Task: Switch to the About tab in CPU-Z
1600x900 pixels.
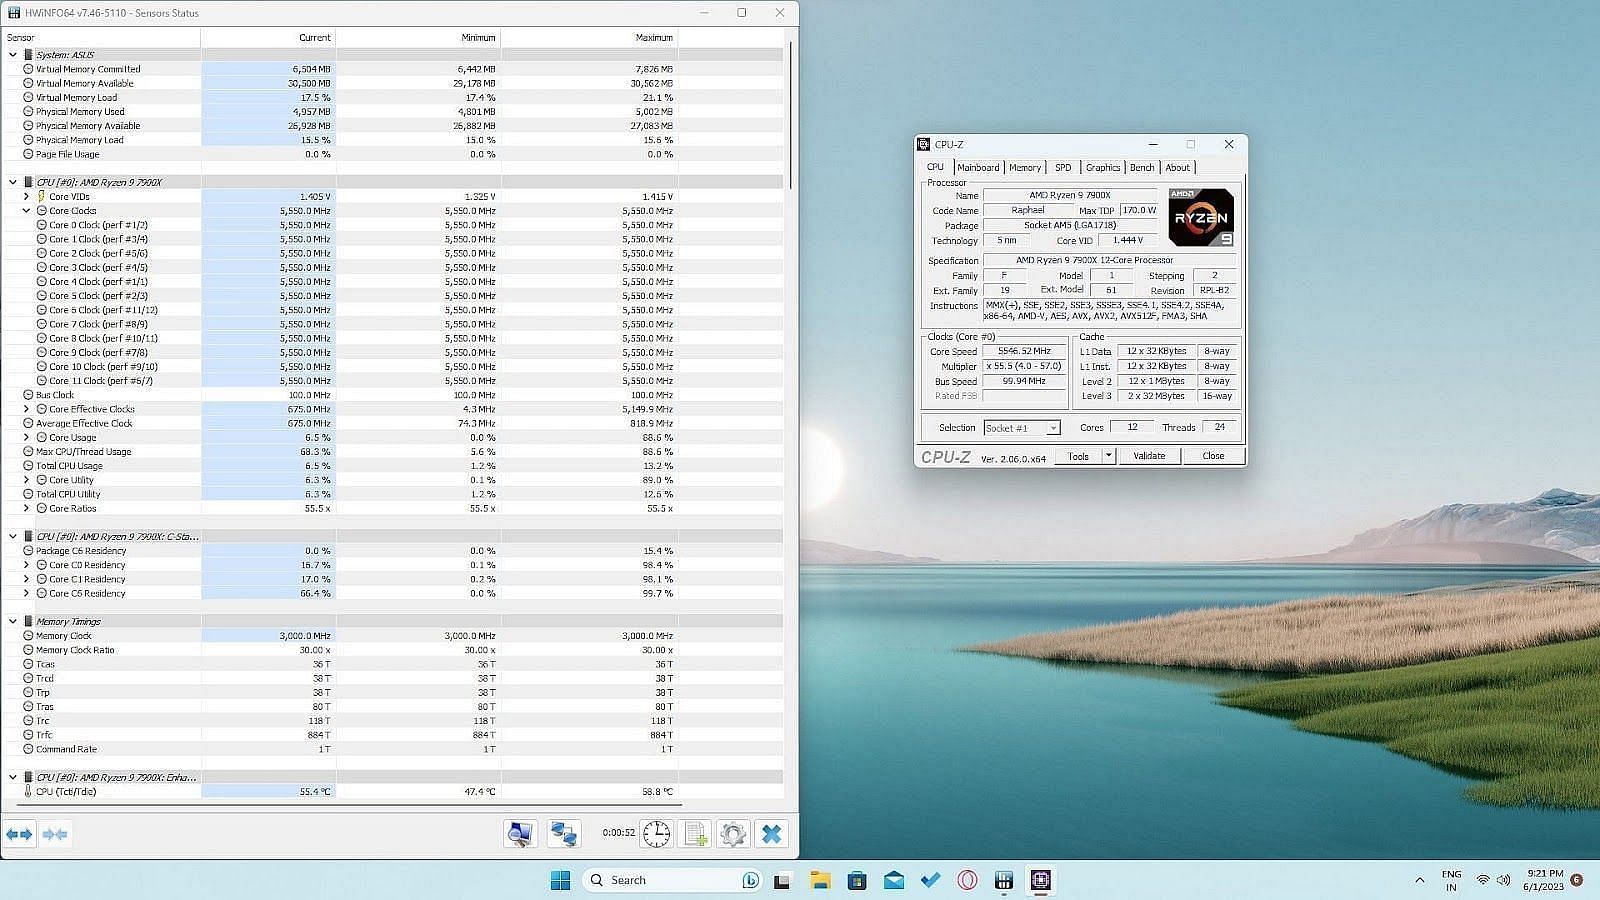Action: (x=1178, y=168)
